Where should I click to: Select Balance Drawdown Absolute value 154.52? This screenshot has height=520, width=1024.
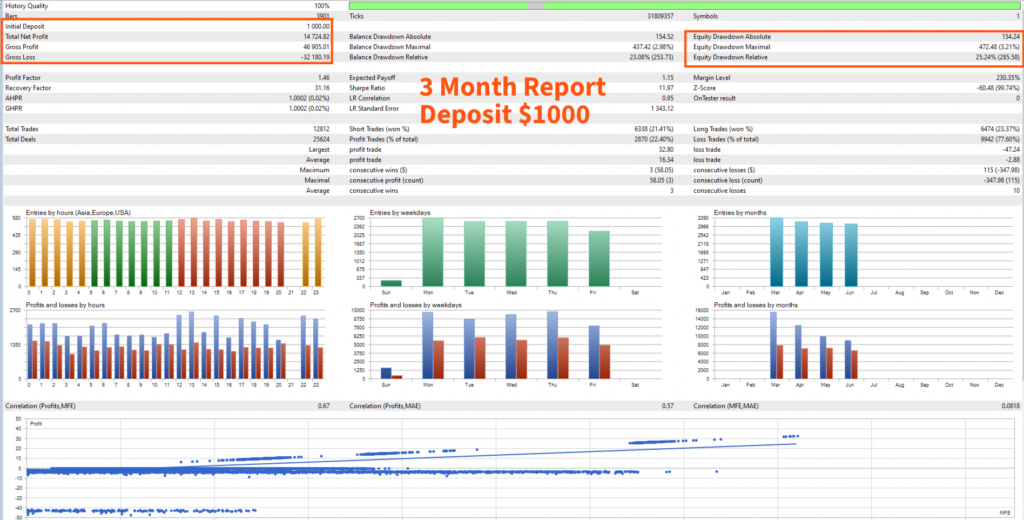(665, 37)
